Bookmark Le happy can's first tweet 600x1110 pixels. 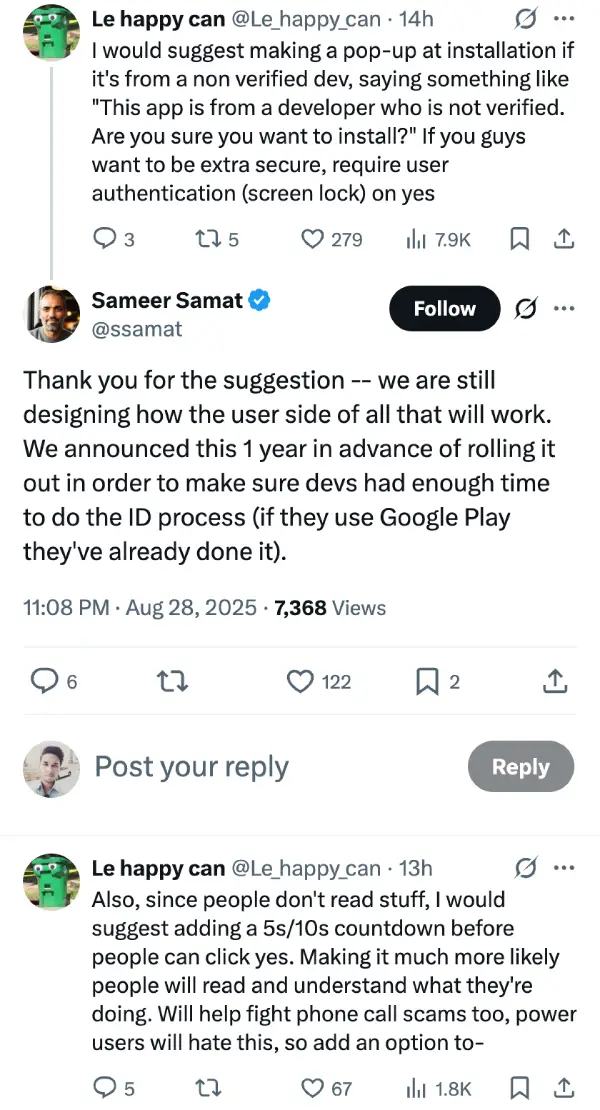click(x=519, y=239)
